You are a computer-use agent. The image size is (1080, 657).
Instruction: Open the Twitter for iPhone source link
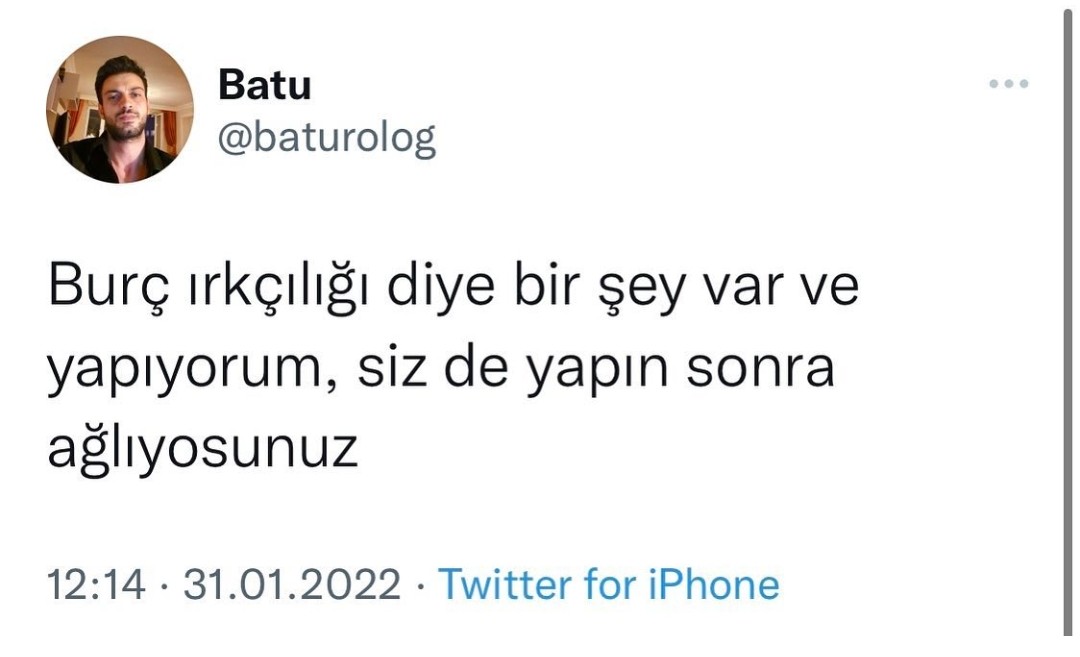[608, 584]
